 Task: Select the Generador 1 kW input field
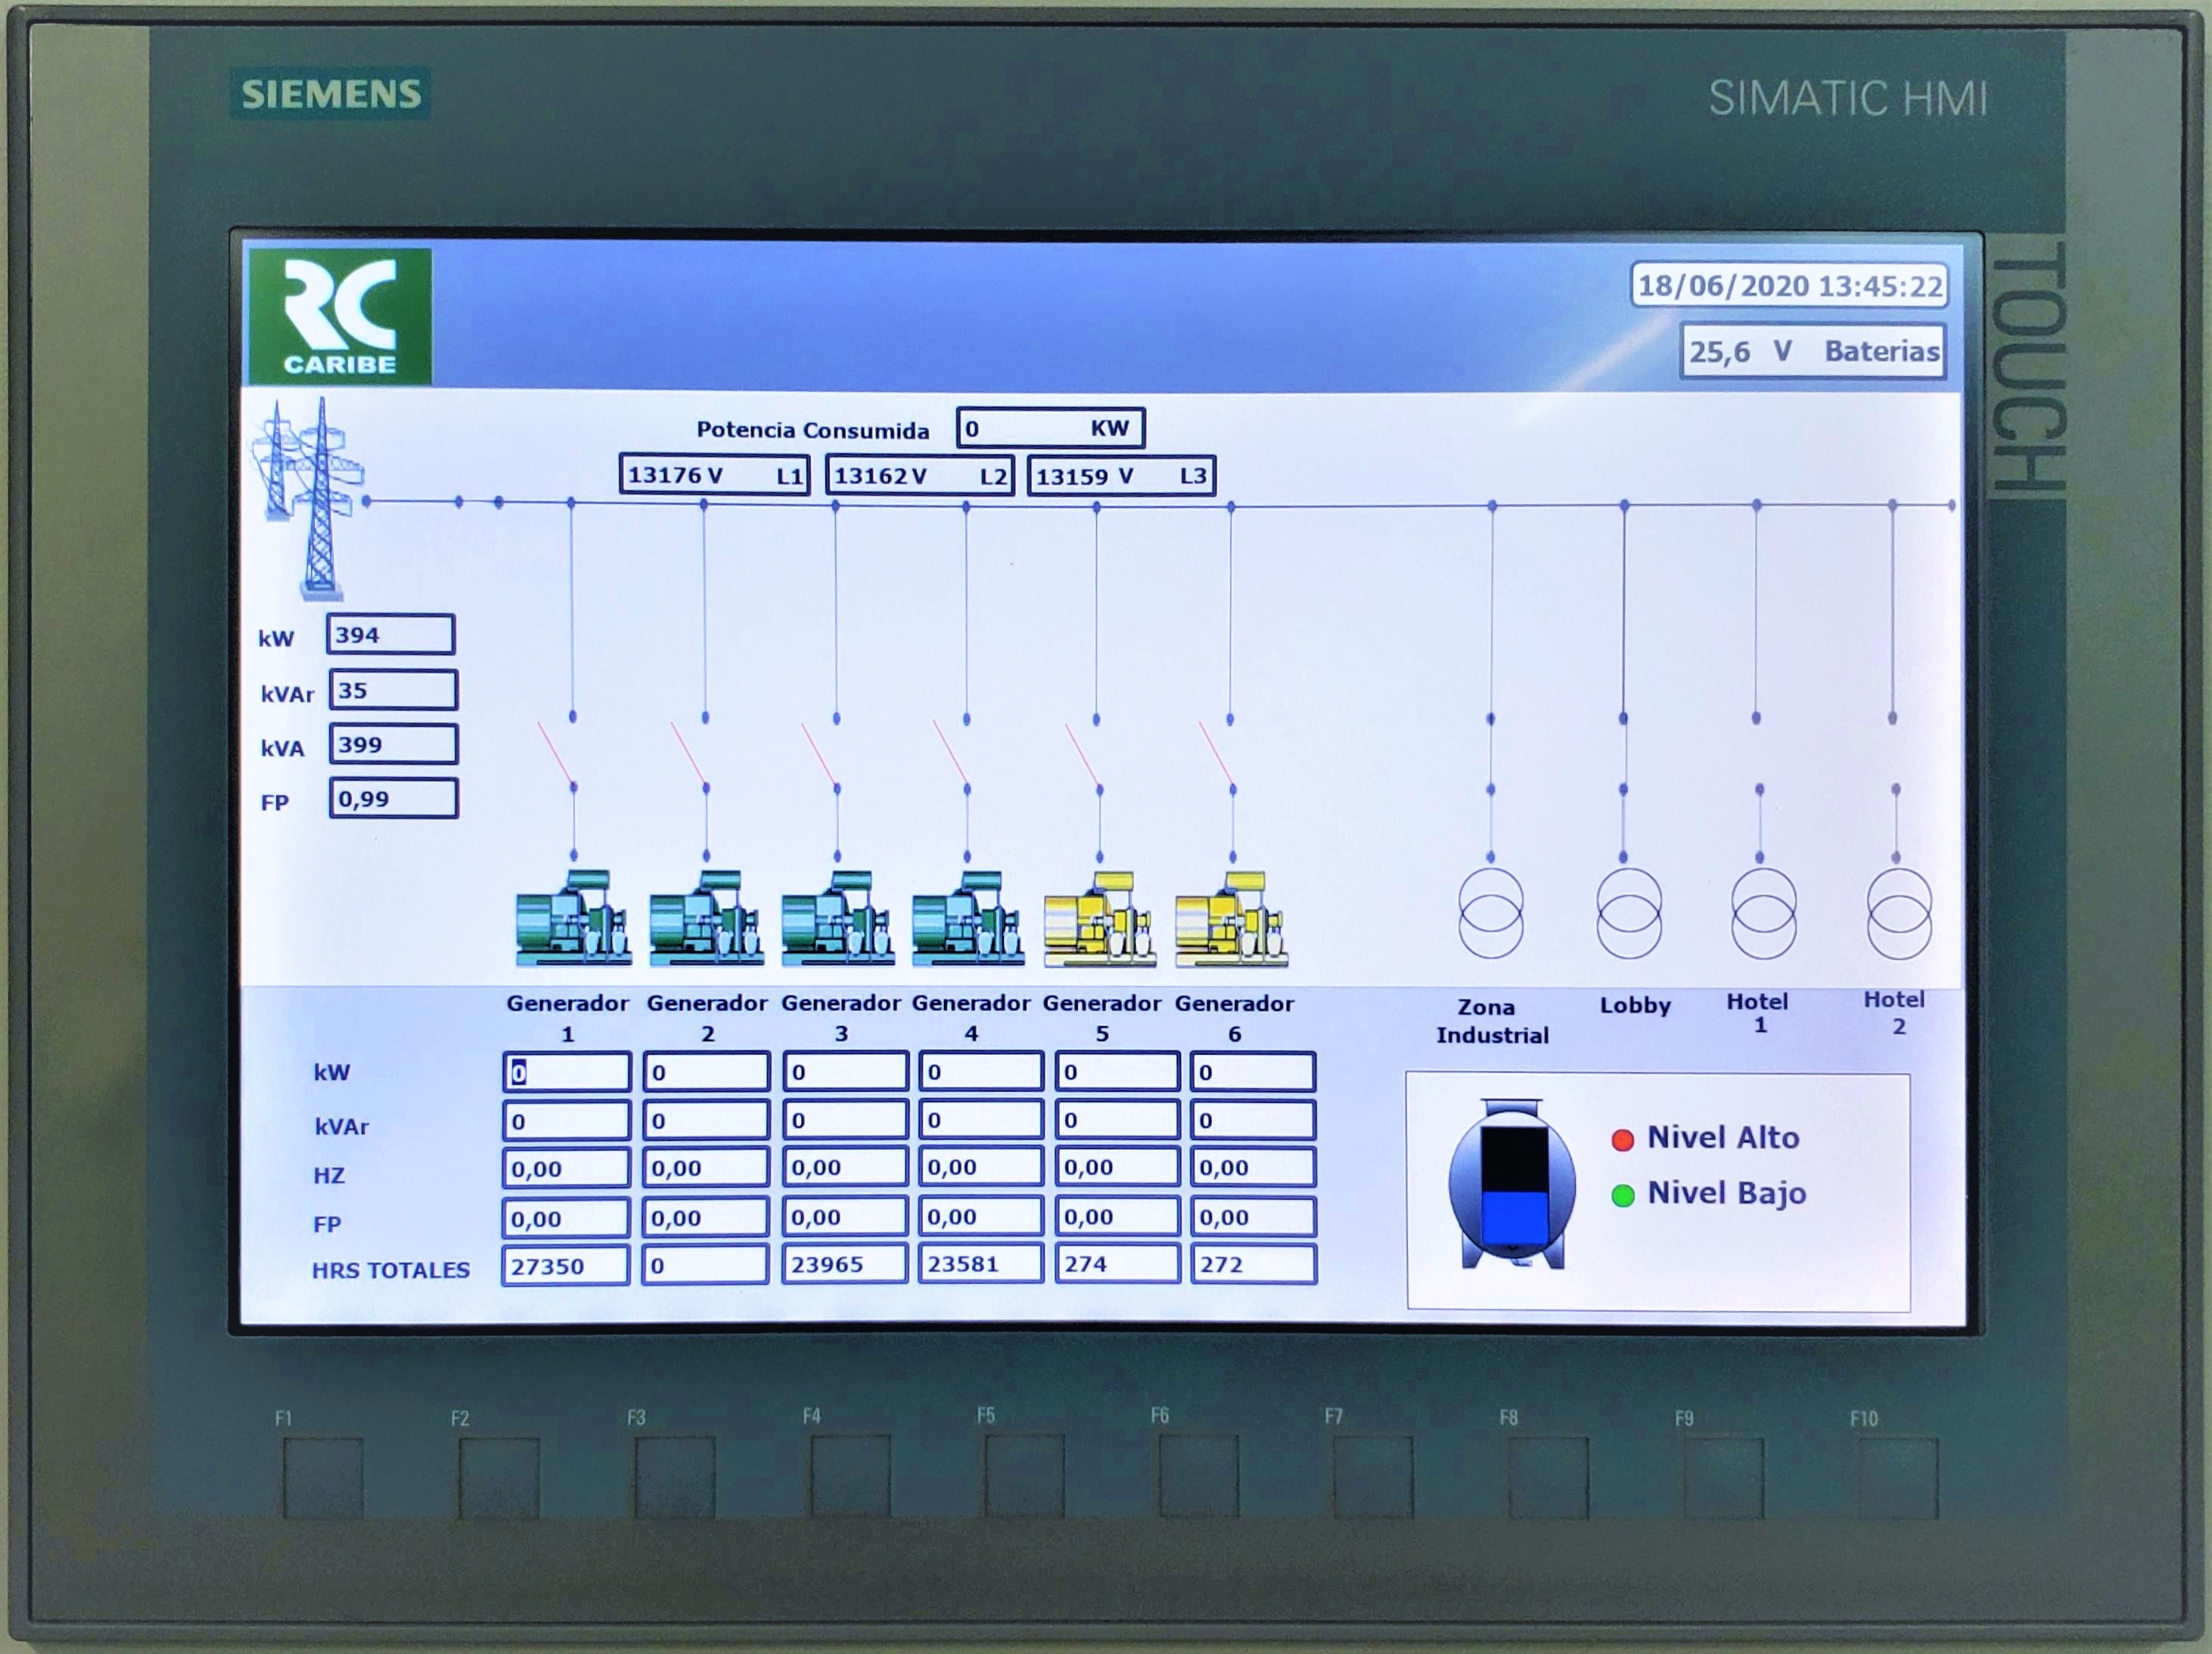tap(566, 1072)
